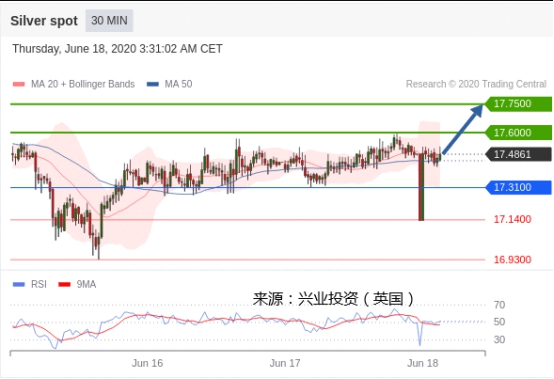Click the blue MA 50 legend swatch
Viewport: 554px width, 379px height.
pyautogui.click(x=153, y=84)
